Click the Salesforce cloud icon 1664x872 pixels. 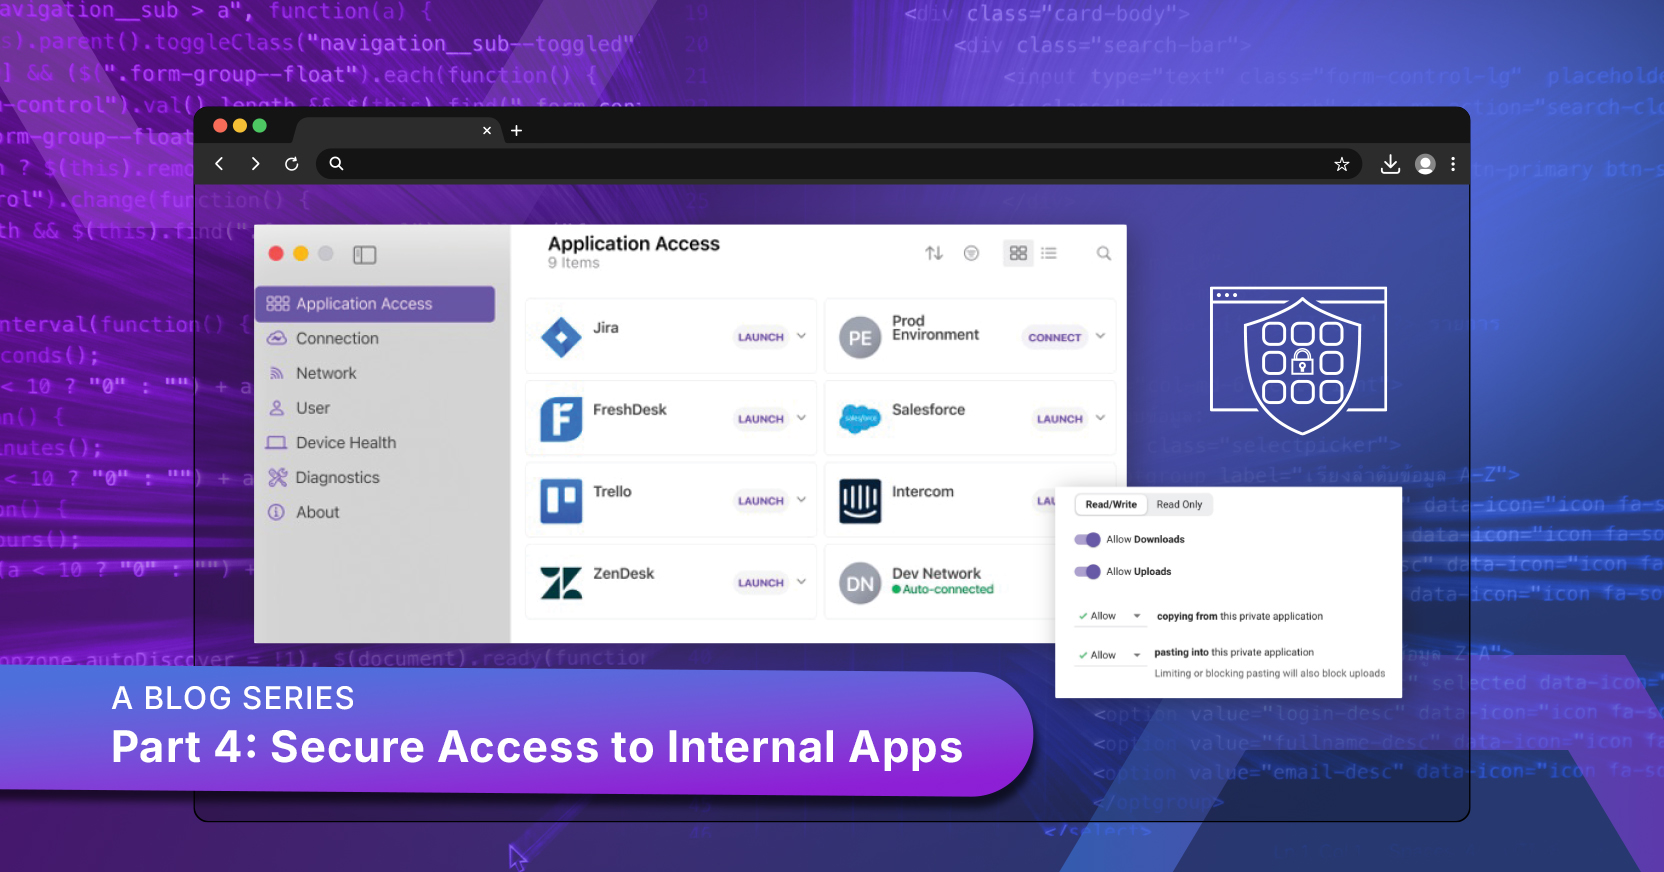click(860, 419)
